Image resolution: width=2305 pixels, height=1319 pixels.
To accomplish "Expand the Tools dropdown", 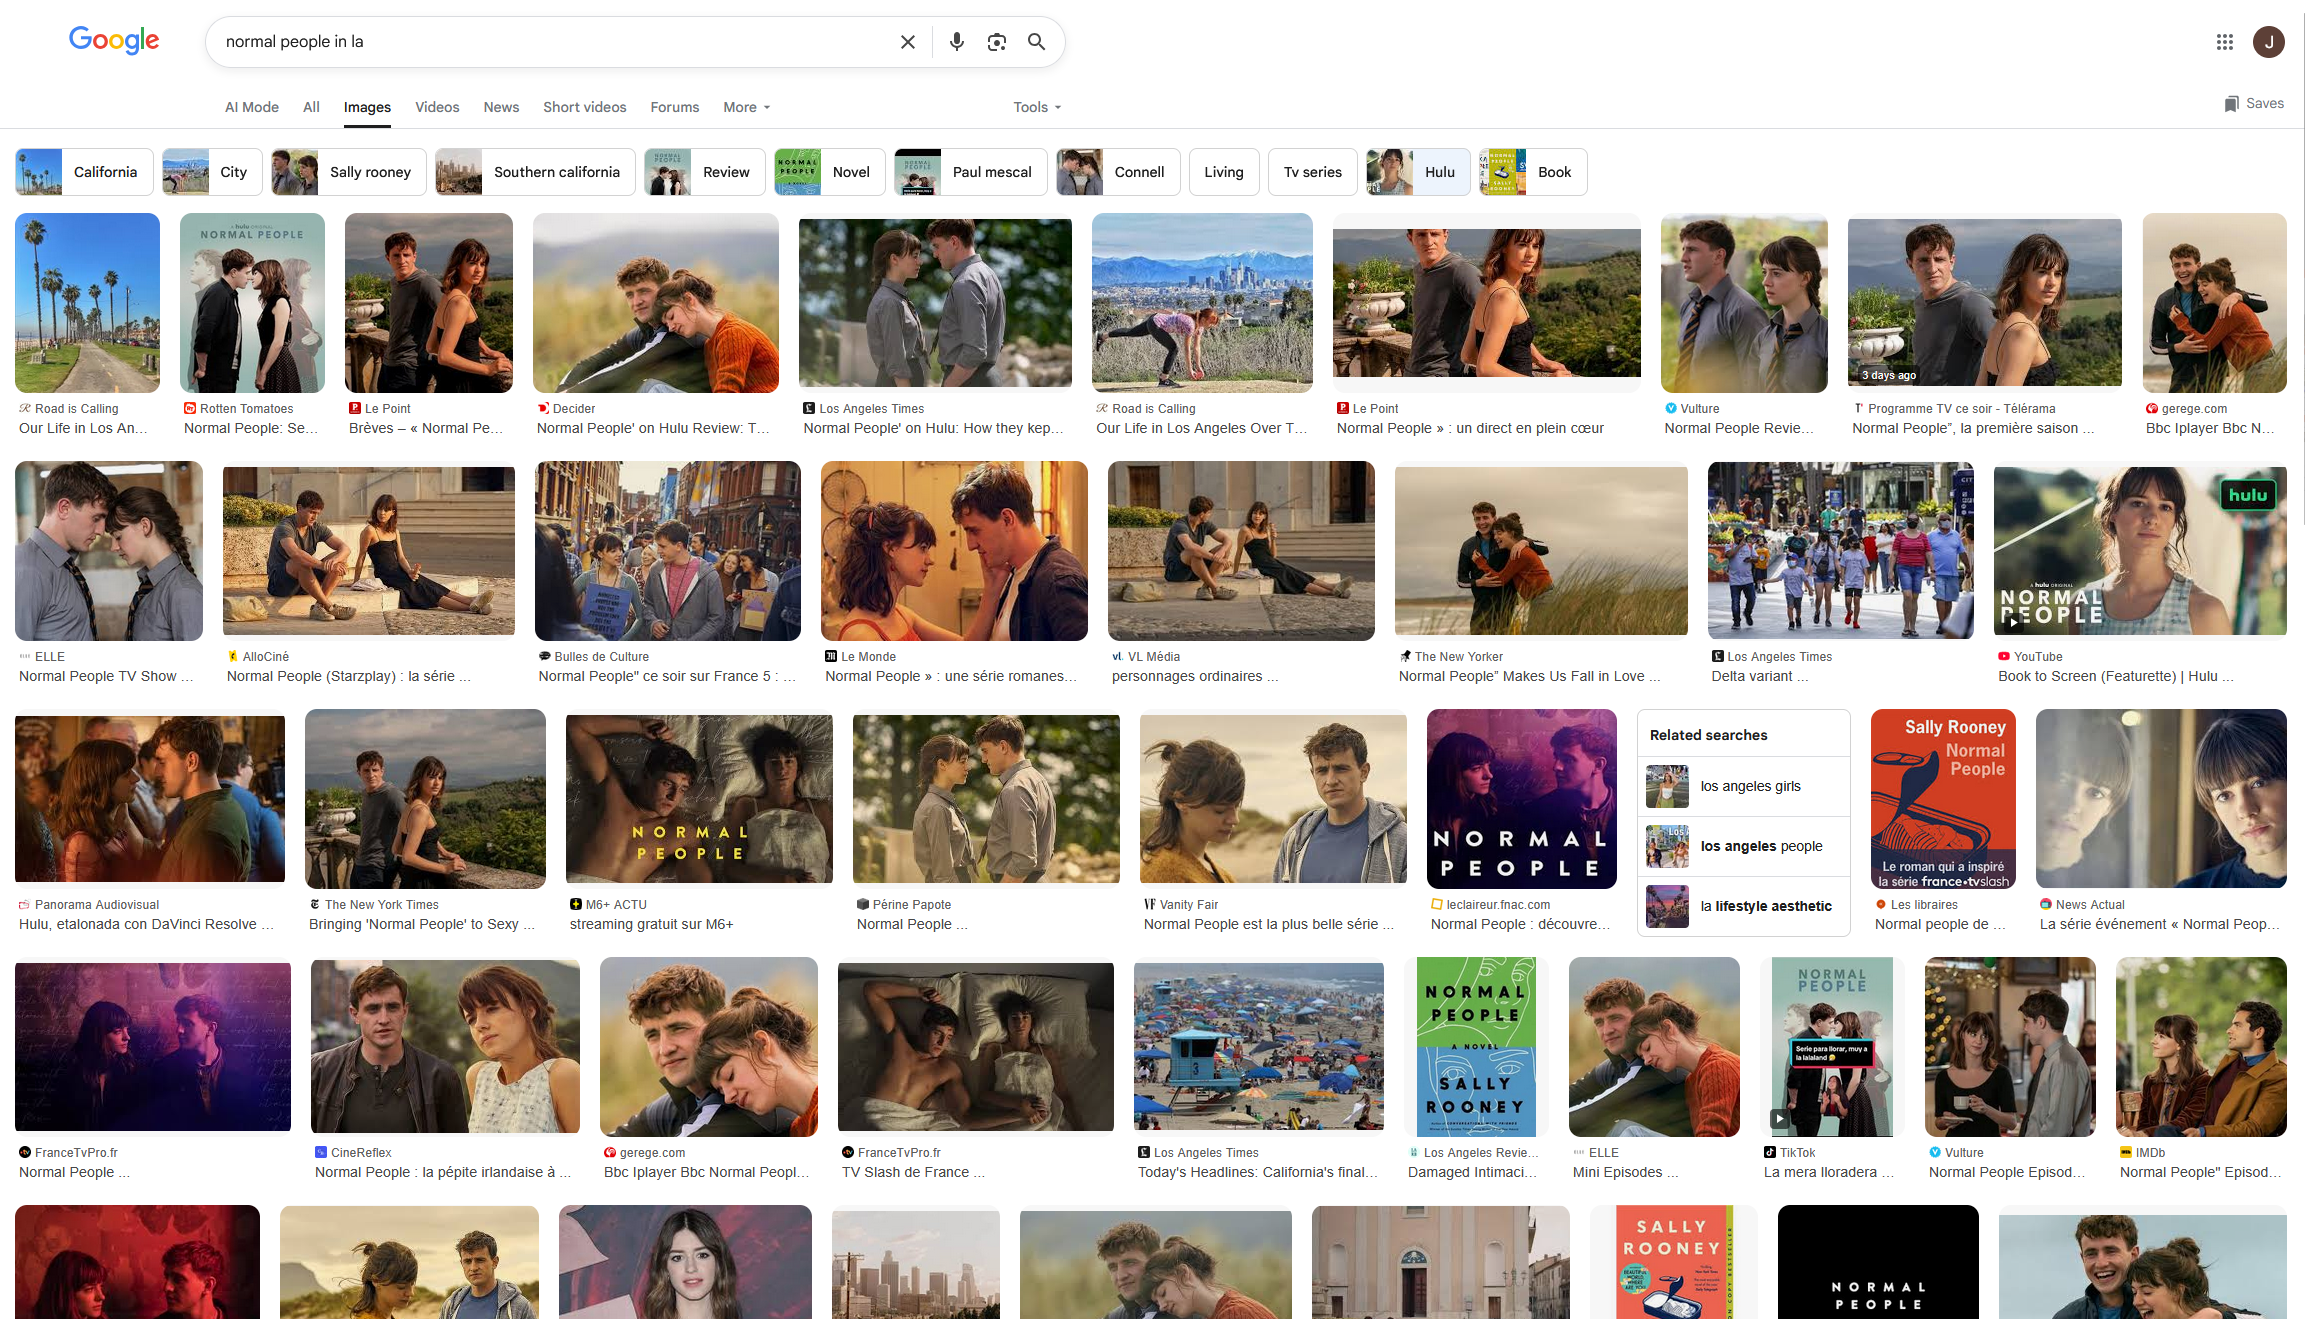I will click(x=1037, y=107).
